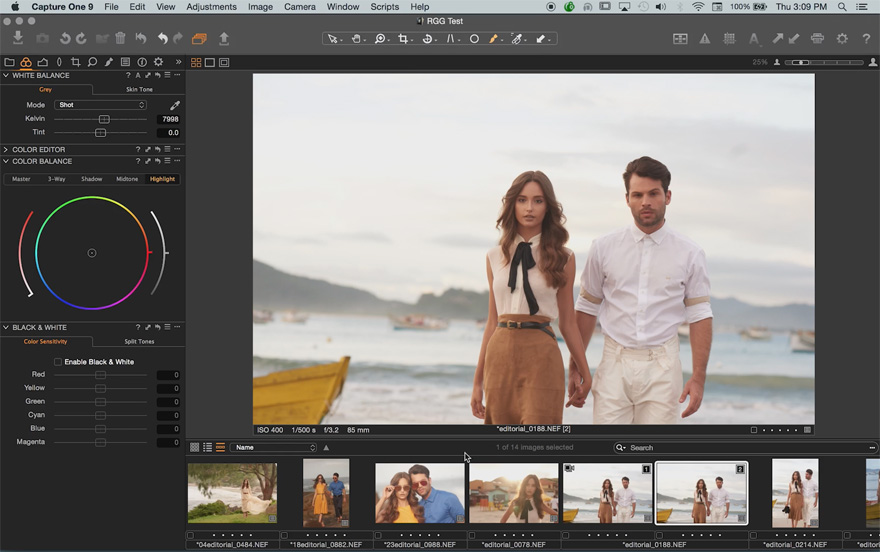This screenshot has width=880, height=552.
Task: Click the Export upload arrow icon
Action: point(224,38)
